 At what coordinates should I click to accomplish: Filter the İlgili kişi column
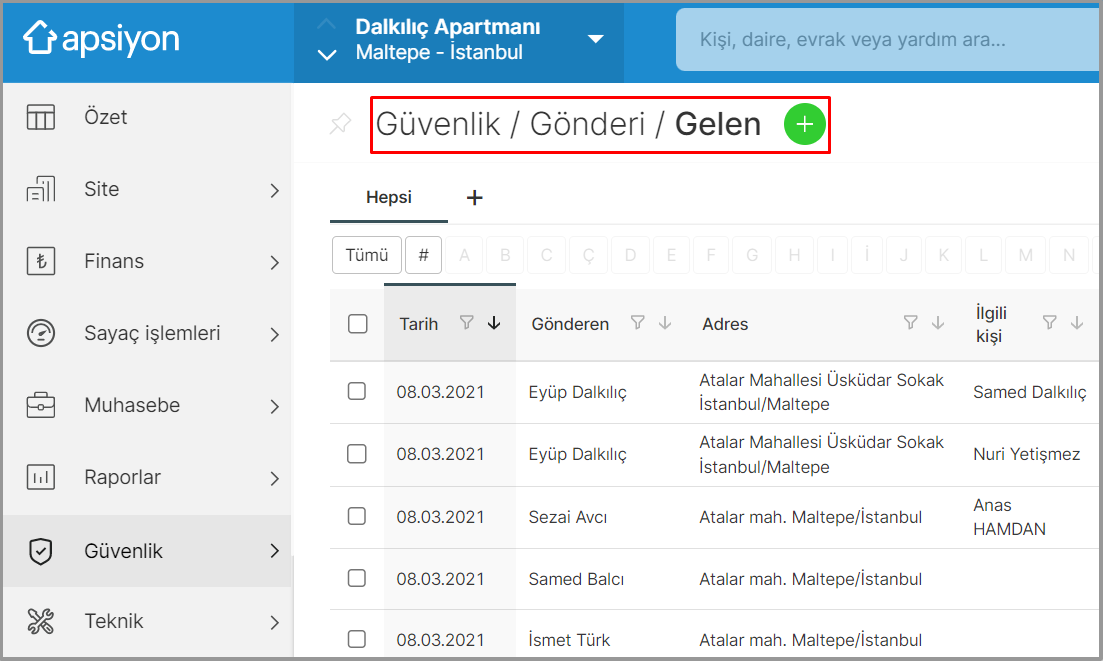[x=1050, y=323]
